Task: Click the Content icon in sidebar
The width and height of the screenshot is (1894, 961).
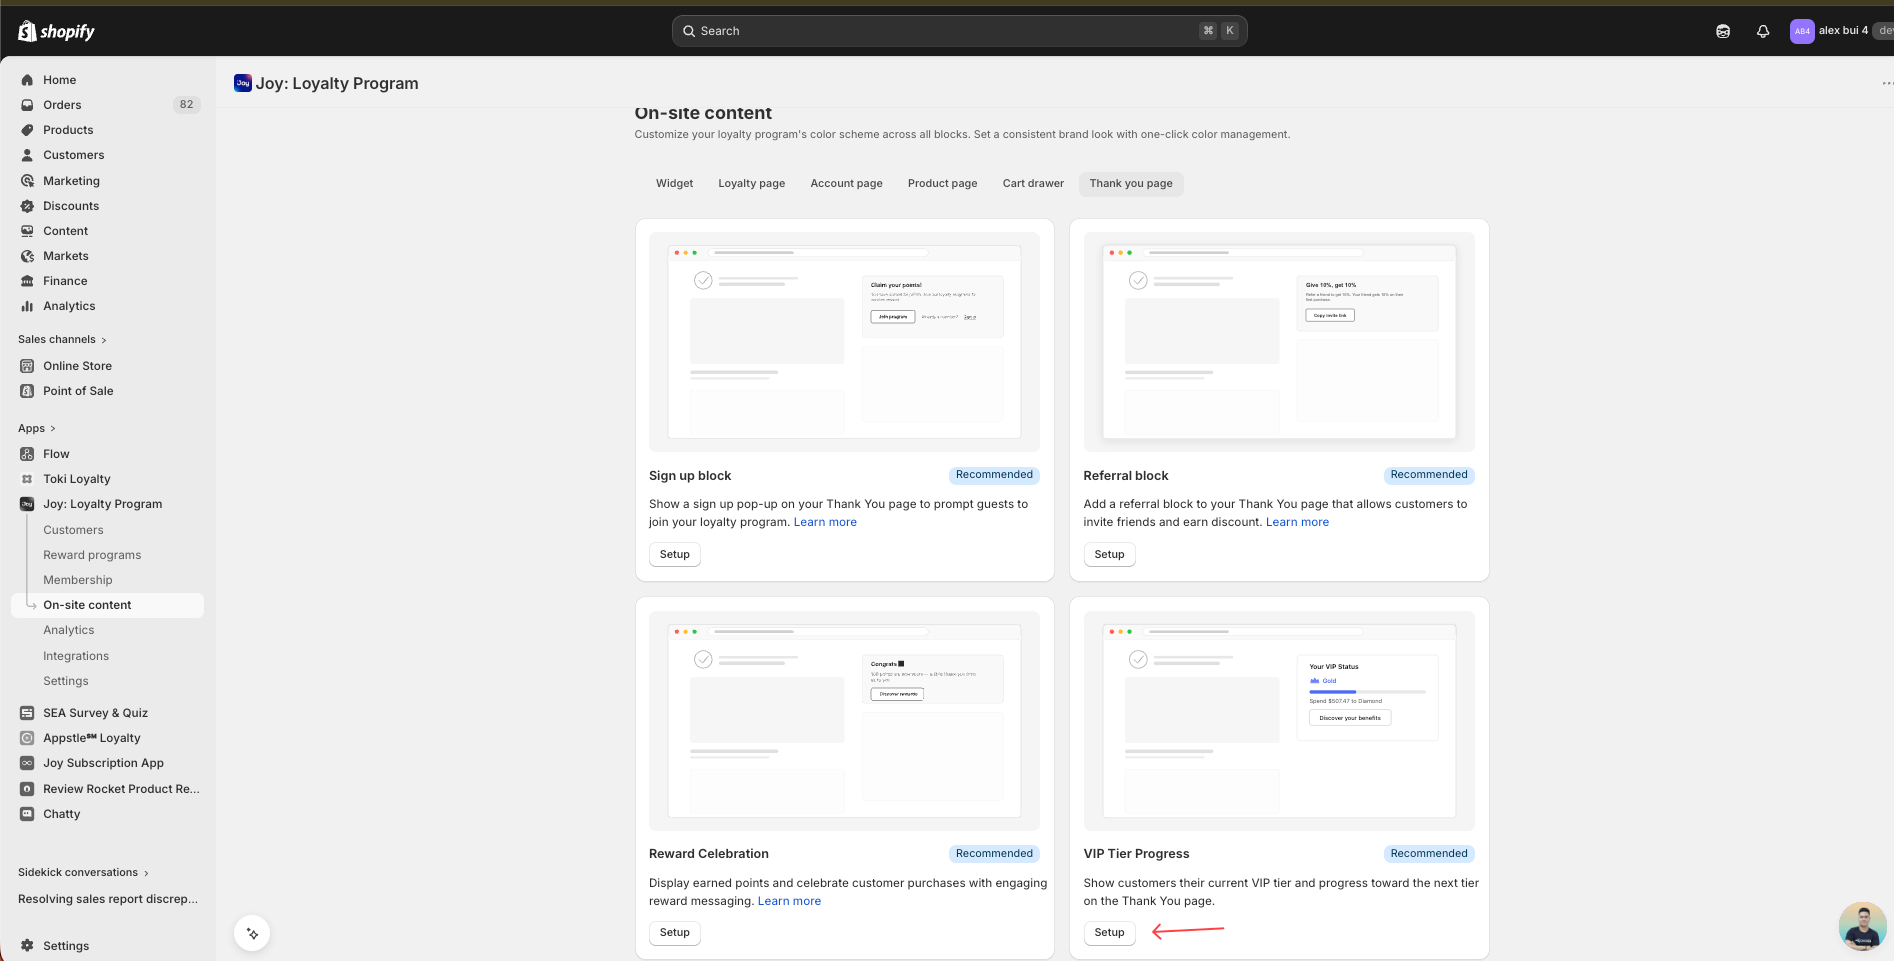Action: click(27, 231)
